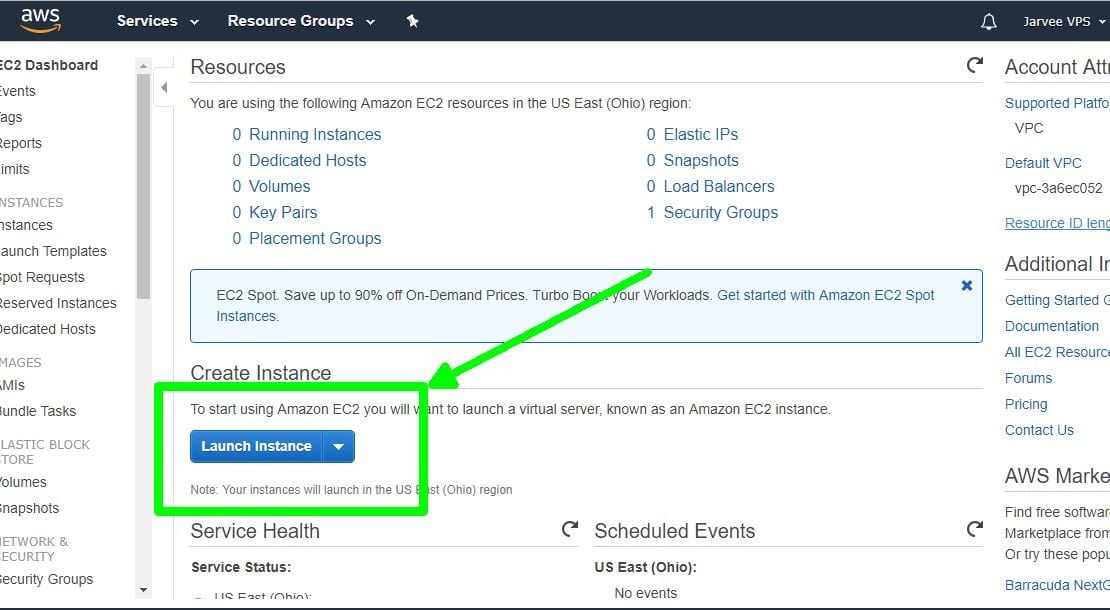Select Reports in sidebar
The width and height of the screenshot is (1110, 610).
point(21,144)
